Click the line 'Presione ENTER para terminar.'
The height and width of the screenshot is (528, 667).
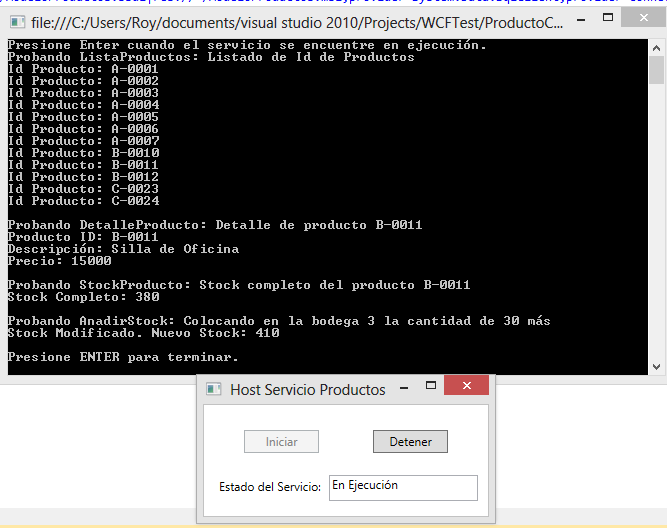click(123, 357)
